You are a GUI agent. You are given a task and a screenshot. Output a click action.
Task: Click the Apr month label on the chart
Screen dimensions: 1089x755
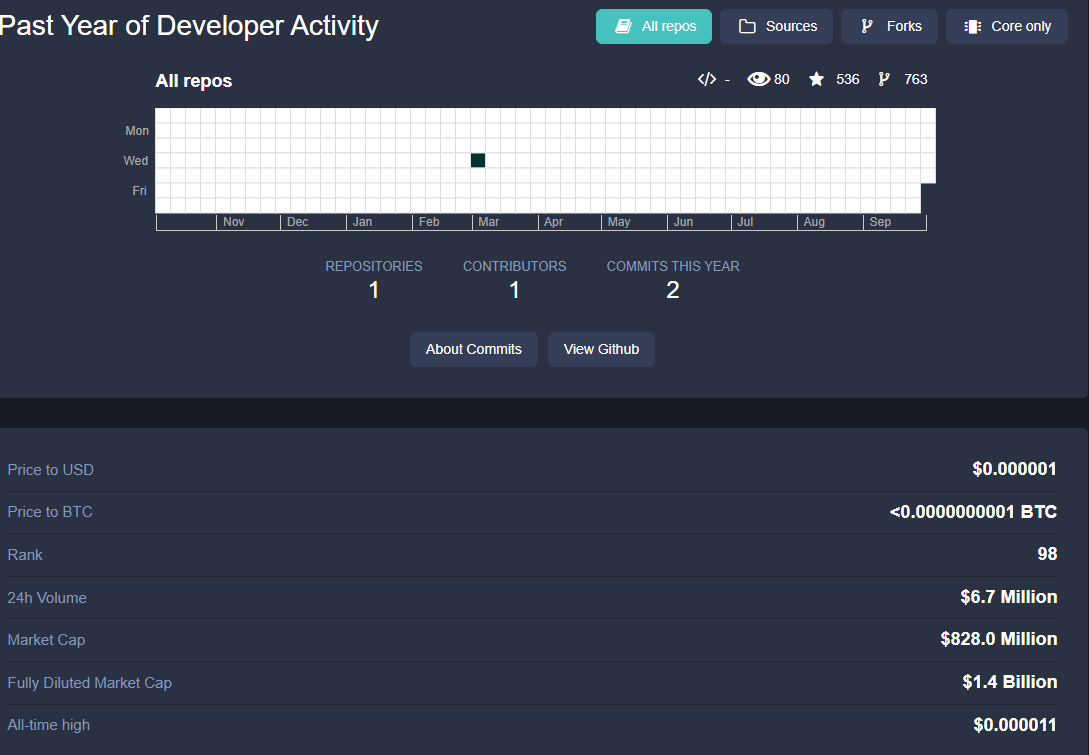click(x=554, y=222)
